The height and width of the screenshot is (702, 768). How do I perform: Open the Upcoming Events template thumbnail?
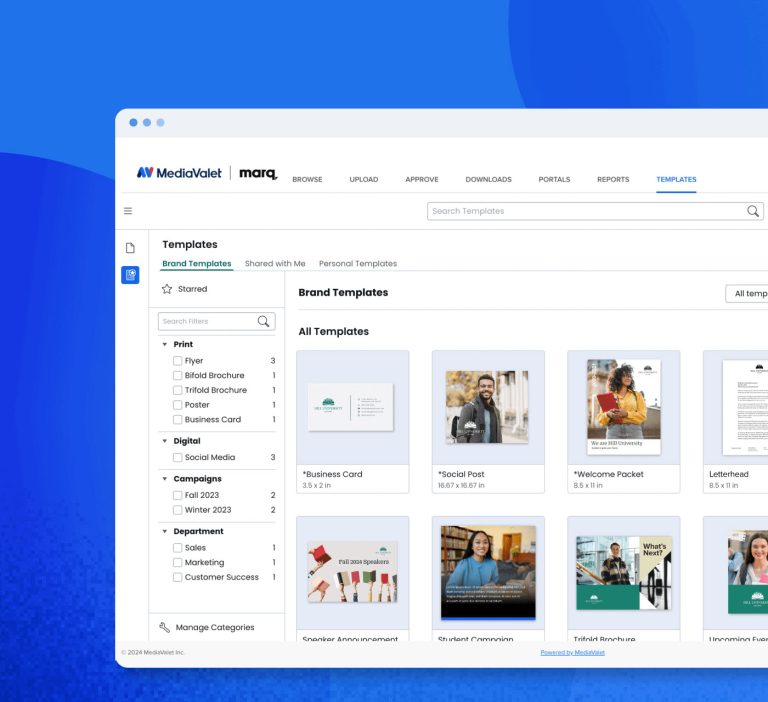[736, 572]
